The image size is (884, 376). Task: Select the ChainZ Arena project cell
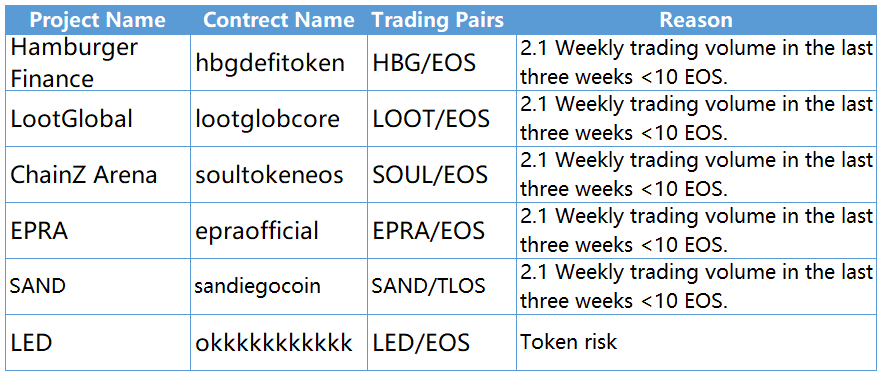(98, 175)
